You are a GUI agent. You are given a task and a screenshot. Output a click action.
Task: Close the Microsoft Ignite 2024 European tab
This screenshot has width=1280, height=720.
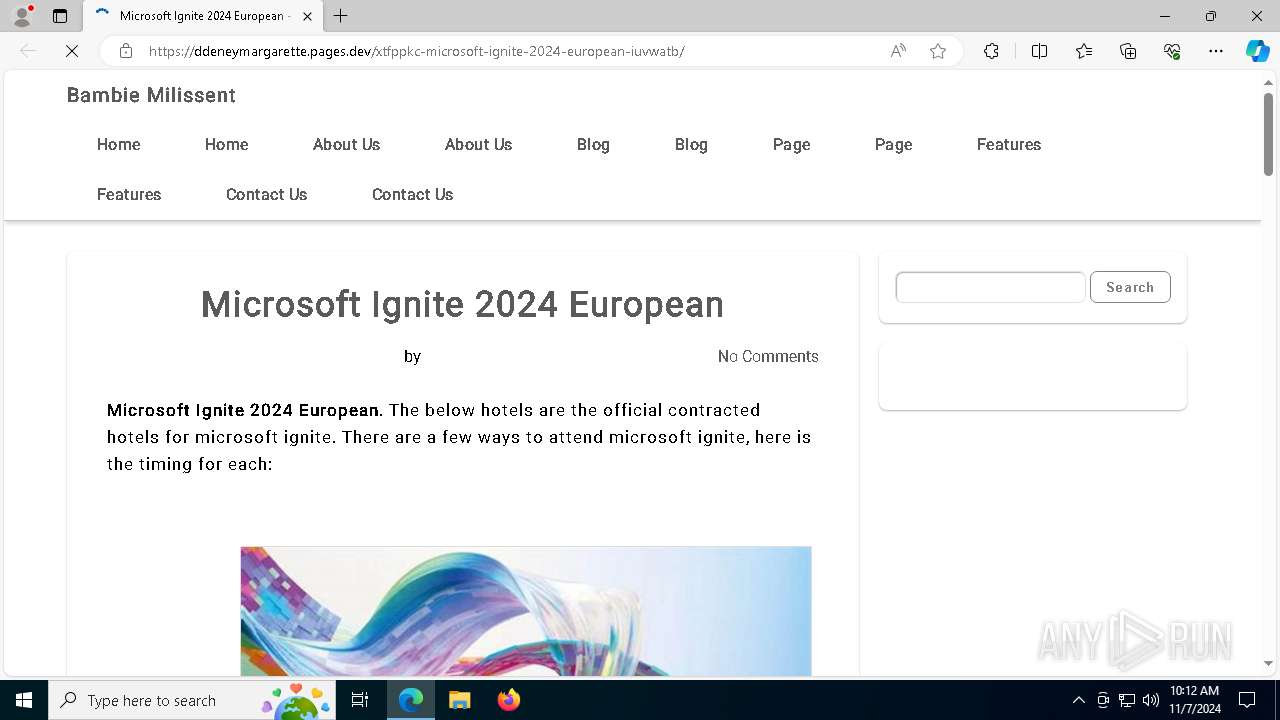[x=307, y=16]
